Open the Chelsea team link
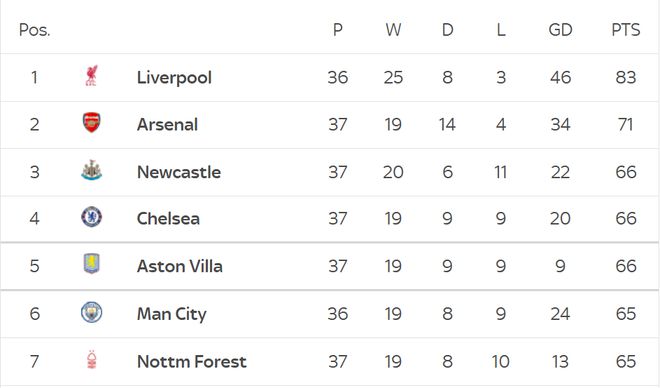The width and height of the screenshot is (660, 388). (x=168, y=218)
